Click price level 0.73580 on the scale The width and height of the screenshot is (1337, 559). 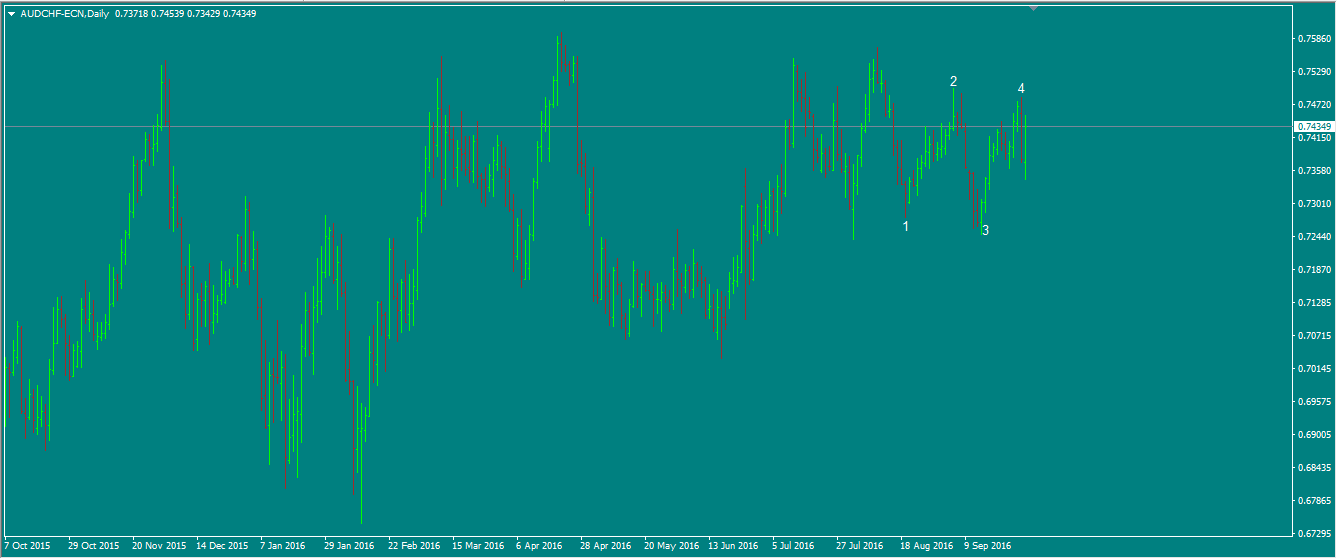pyautogui.click(x=1313, y=171)
